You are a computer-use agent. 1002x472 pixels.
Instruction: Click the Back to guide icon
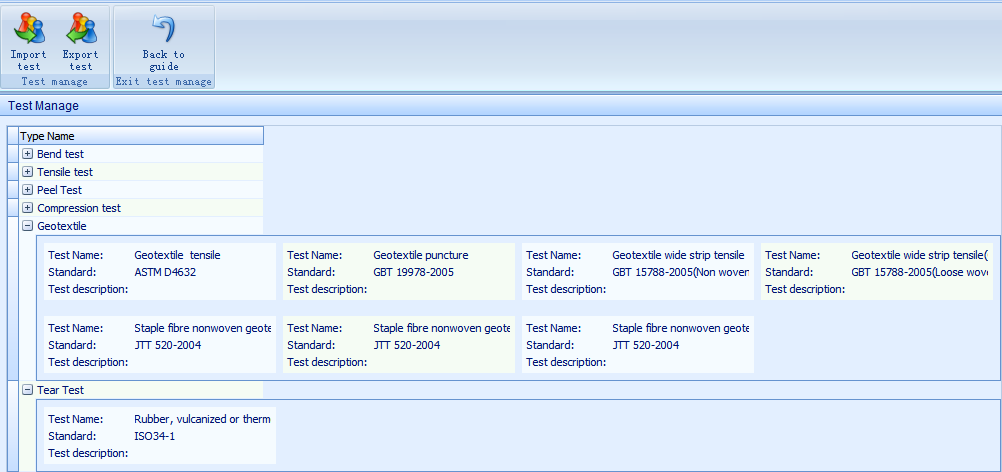[163, 30]
